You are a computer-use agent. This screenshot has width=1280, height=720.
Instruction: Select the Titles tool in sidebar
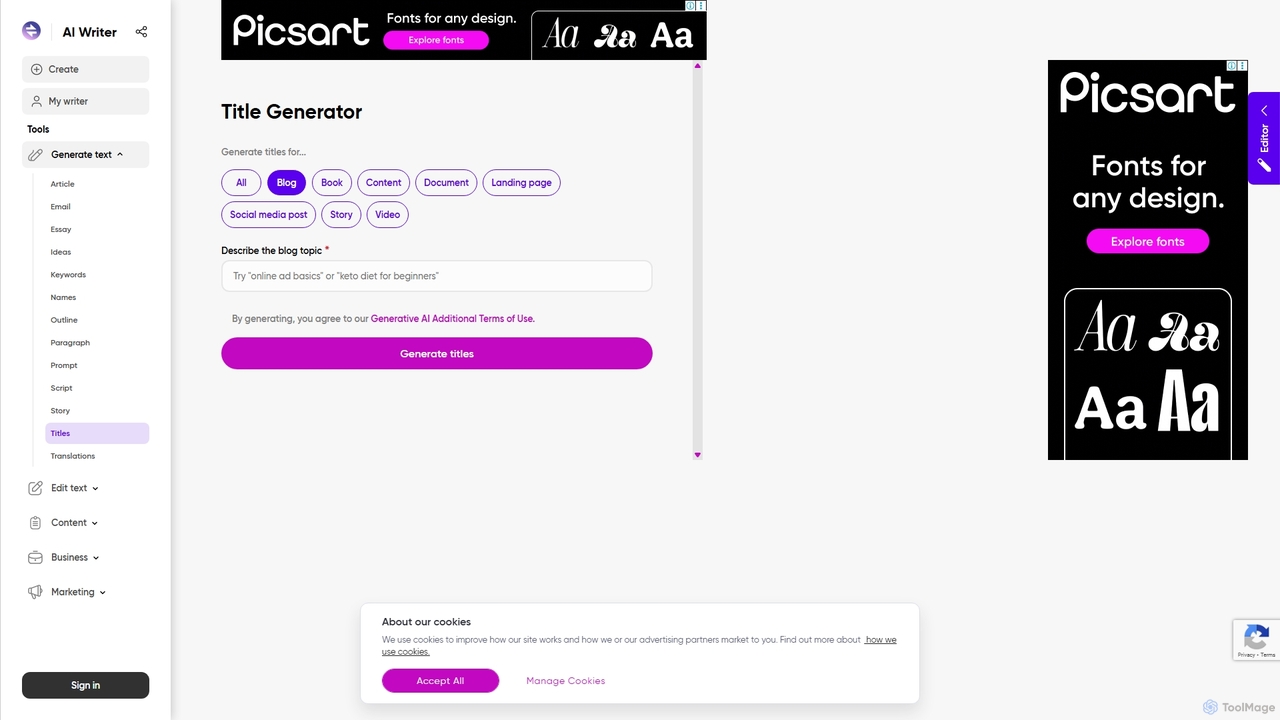click(x=97, y=433)
